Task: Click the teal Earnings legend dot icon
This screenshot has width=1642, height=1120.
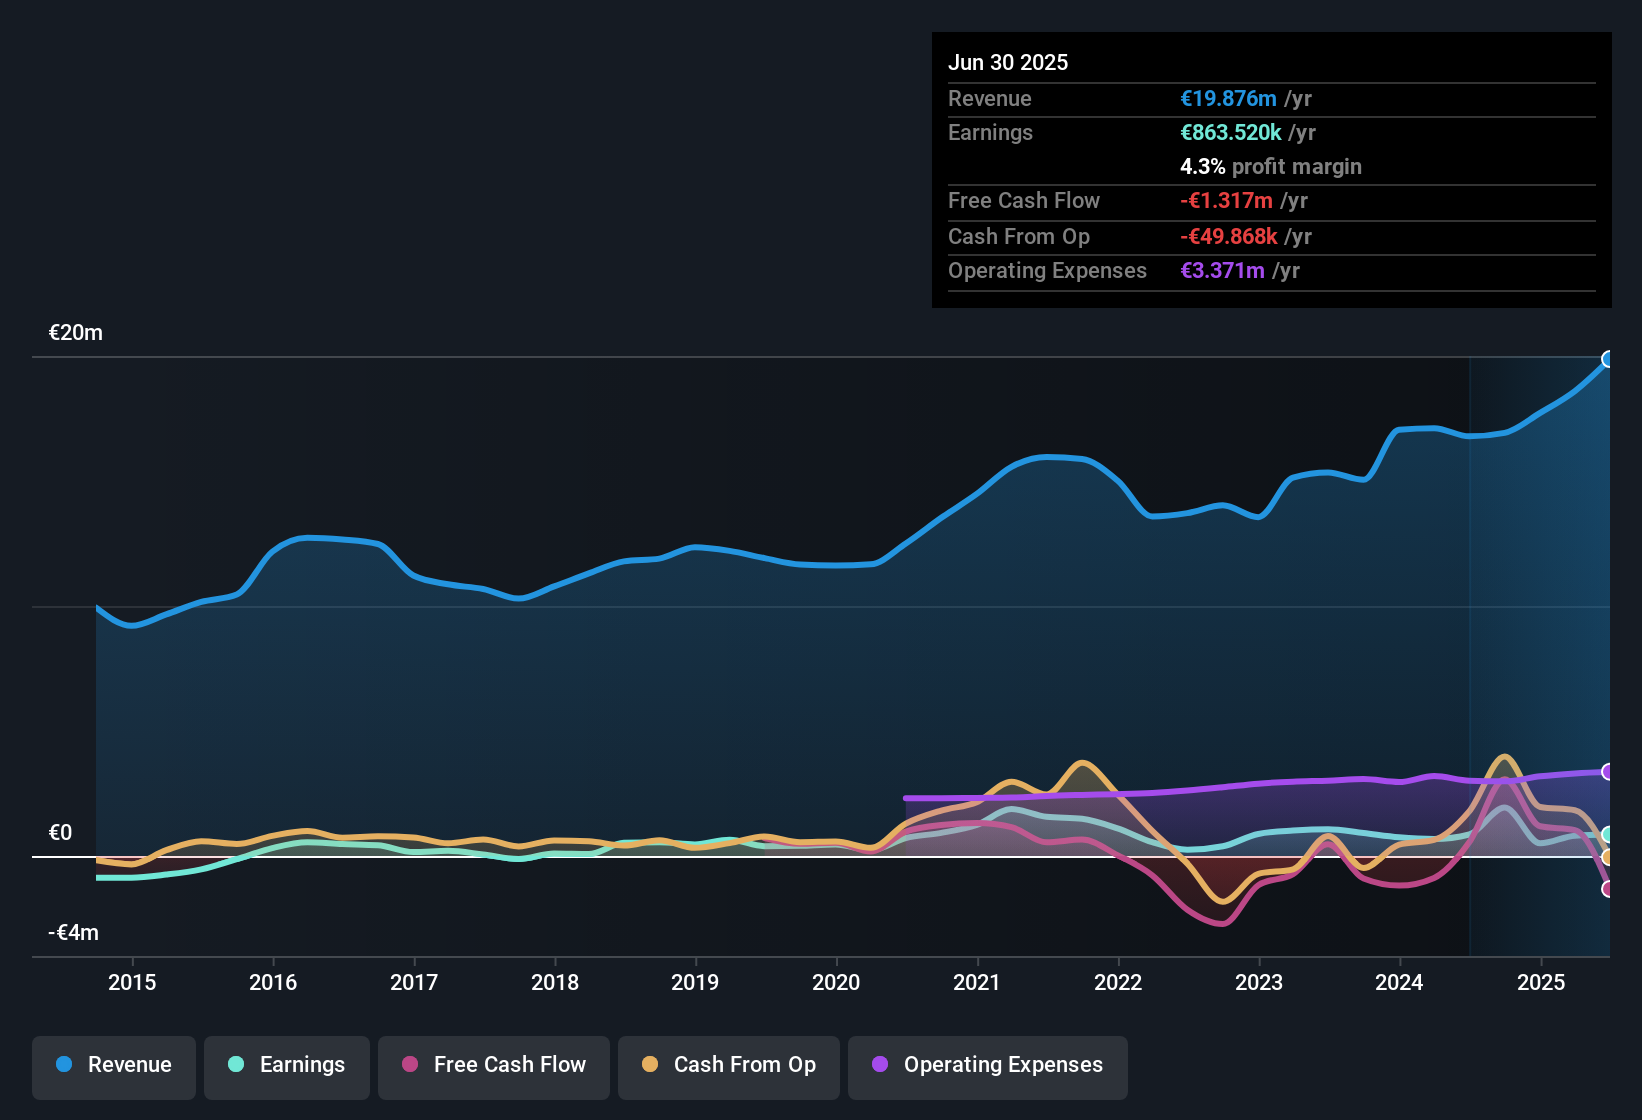Action: (236, 1065)
